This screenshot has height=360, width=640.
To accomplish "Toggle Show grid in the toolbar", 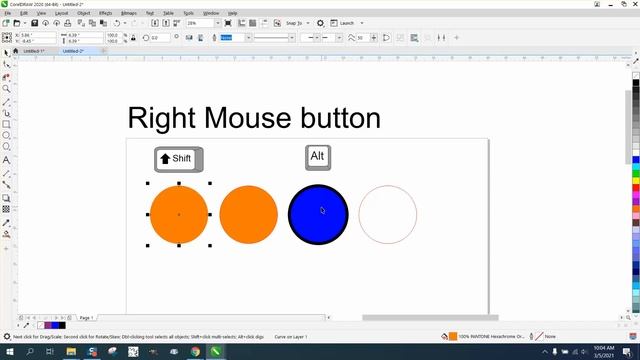I will point(253,23).
